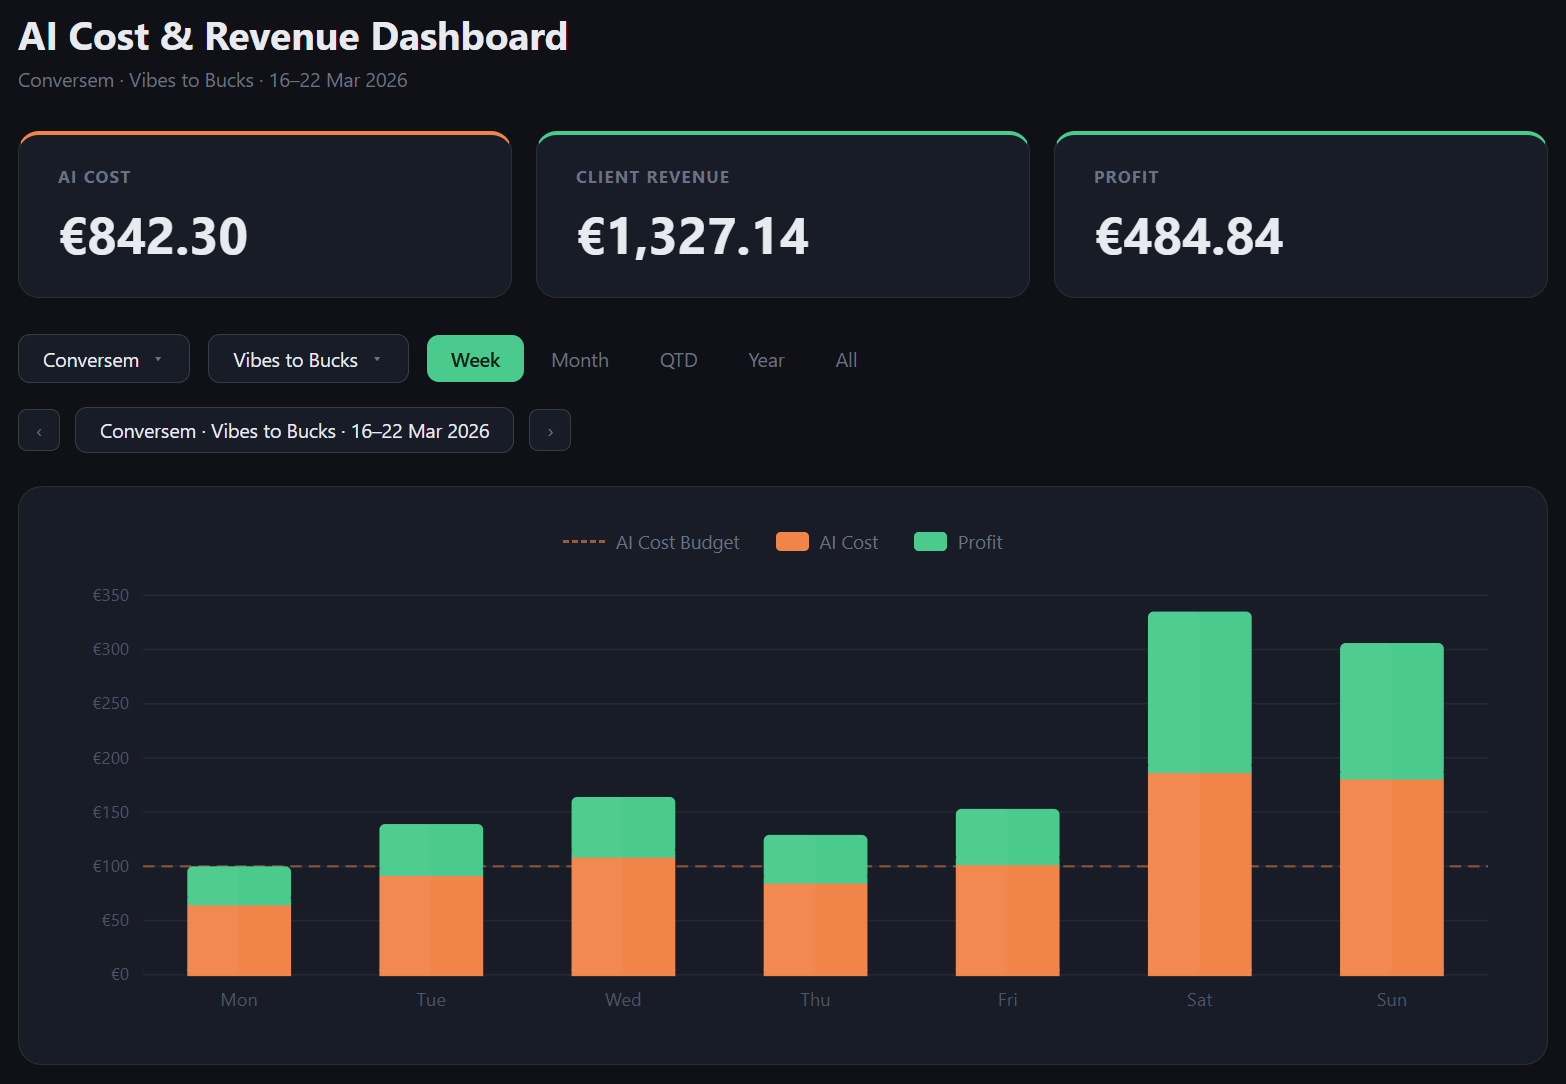Toggle Profit series visibility in legend
The height and width of the screenshot is (1084, 1566).
pos(930,541)
